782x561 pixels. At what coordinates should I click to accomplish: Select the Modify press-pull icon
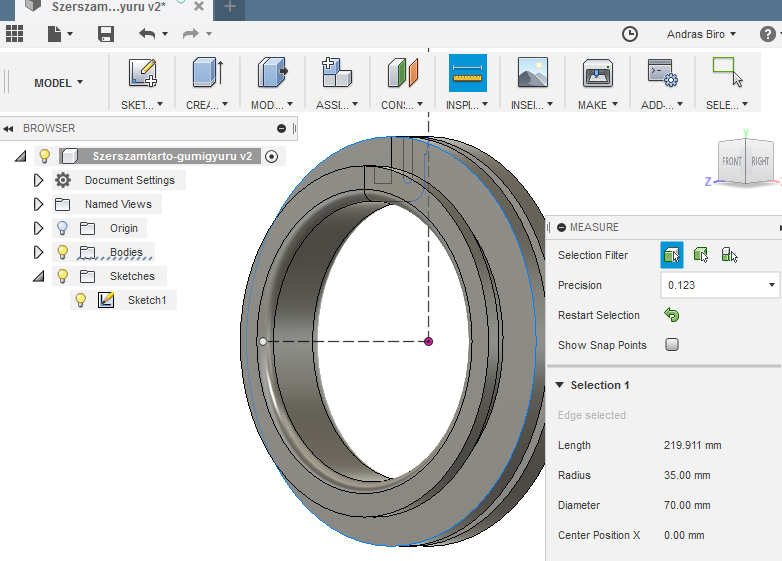coord(271,74)
